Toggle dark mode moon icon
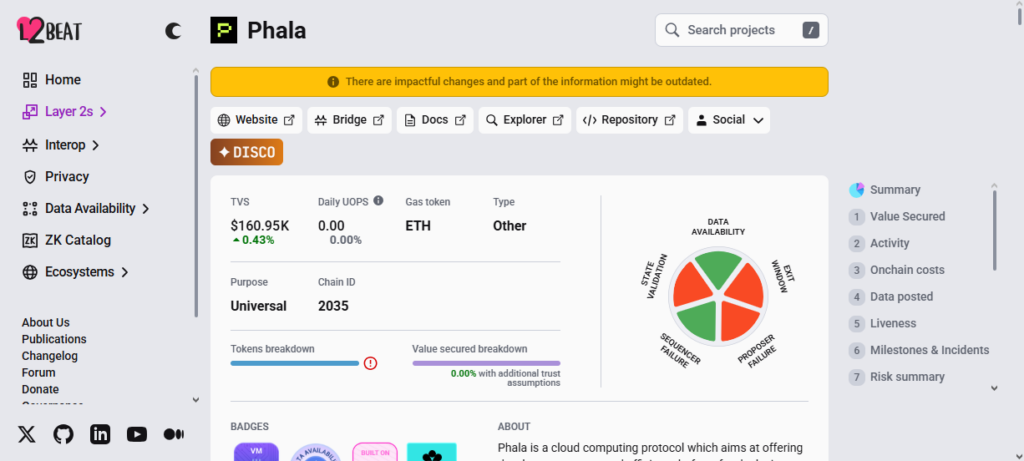This screenshot has height=461, width=1024. tap(173, 30)
